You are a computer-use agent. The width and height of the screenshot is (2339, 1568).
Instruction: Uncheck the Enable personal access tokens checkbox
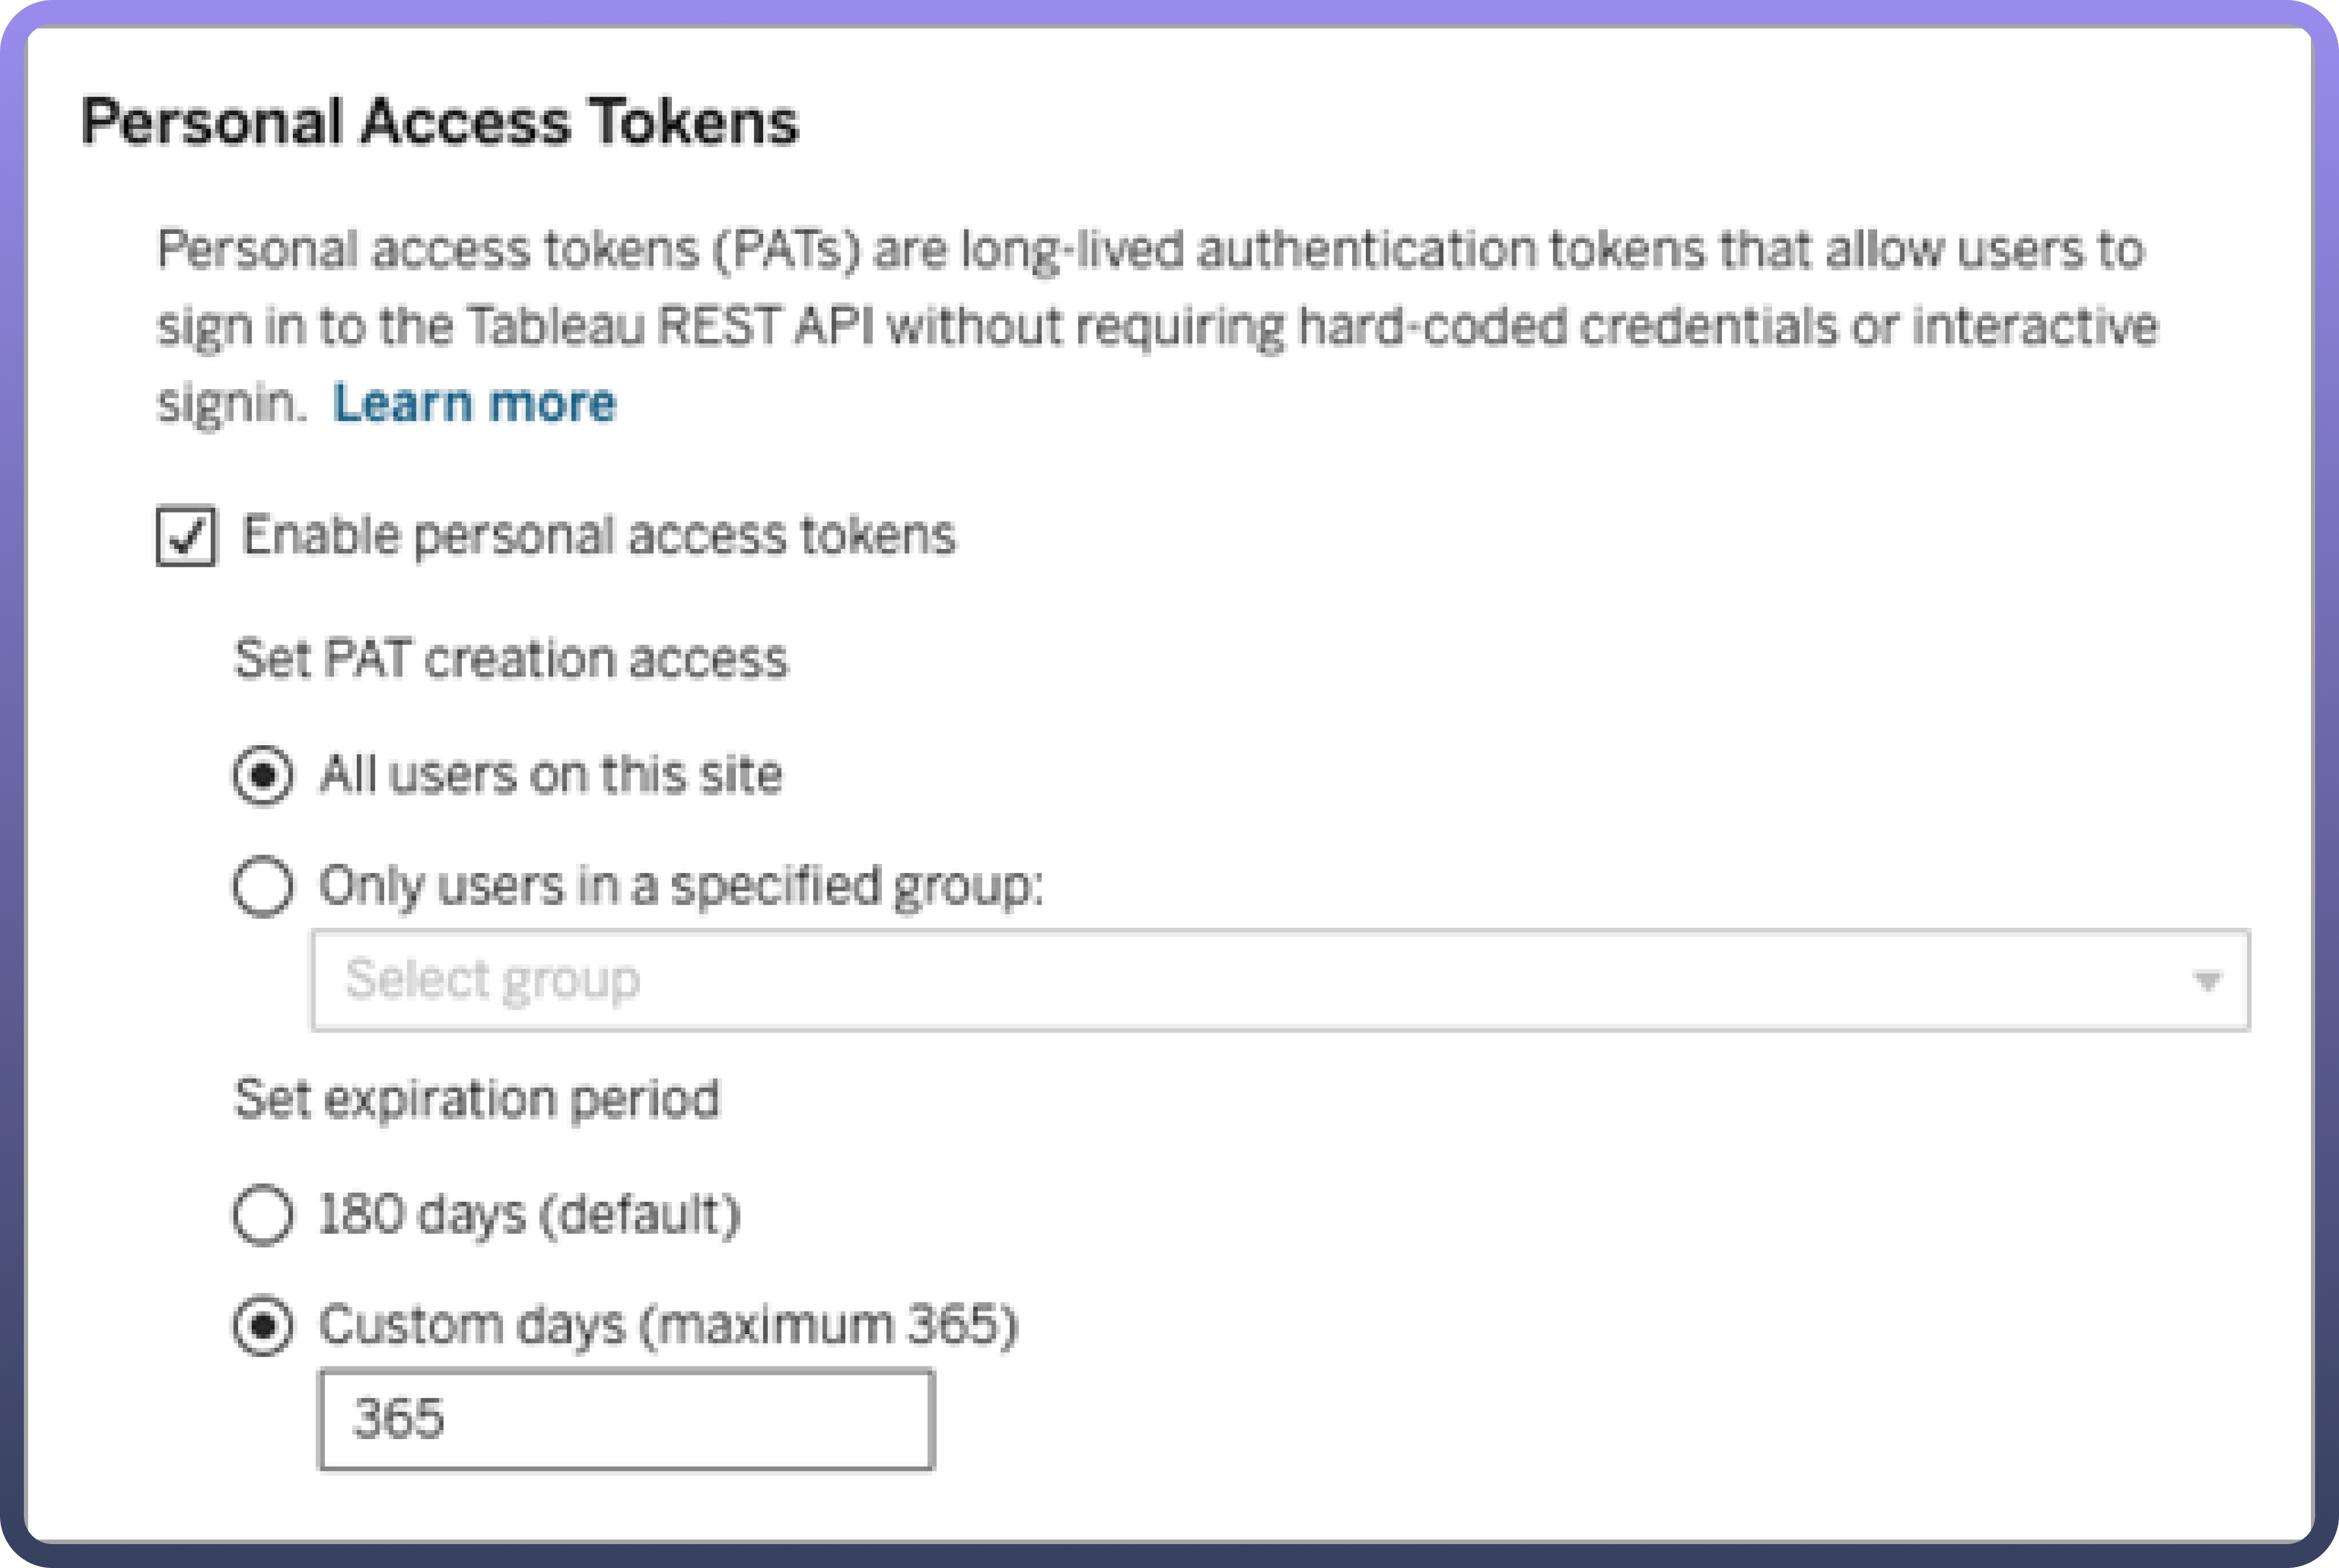pyautogui.click(x=186, y=536)
